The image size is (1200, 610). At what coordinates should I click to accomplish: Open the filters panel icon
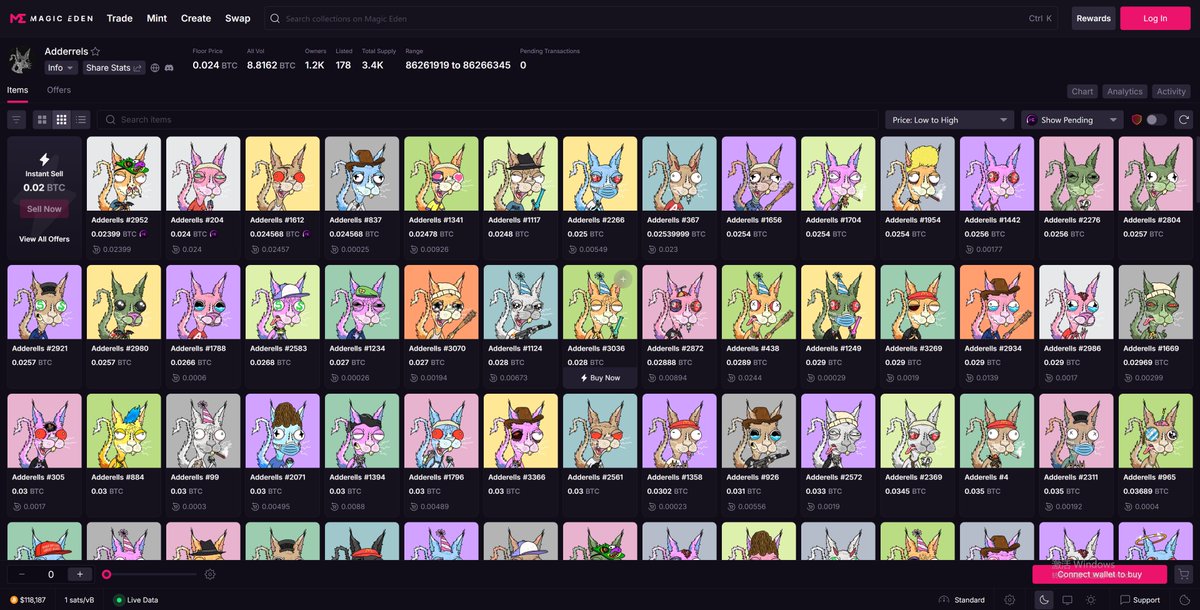(16, 119)
